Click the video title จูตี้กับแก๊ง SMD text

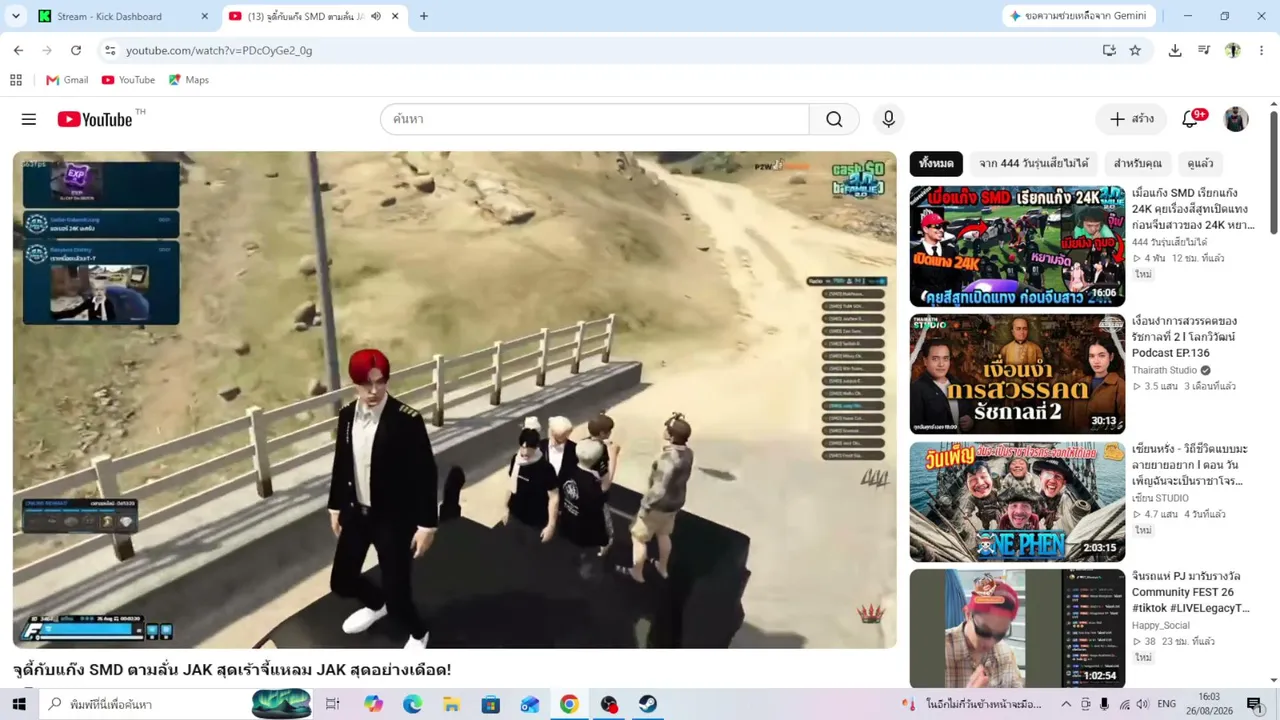pyautogui.click(x=232, y=670)
